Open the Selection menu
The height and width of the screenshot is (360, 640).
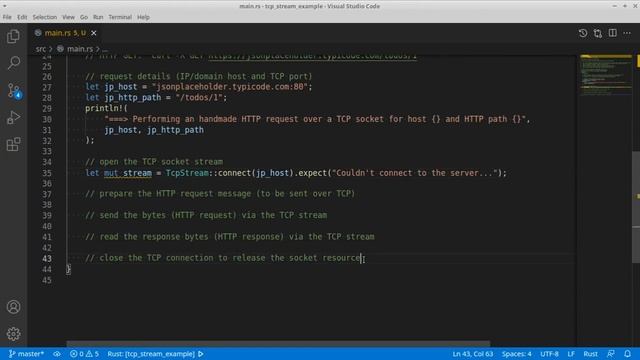tap(44, 17)
